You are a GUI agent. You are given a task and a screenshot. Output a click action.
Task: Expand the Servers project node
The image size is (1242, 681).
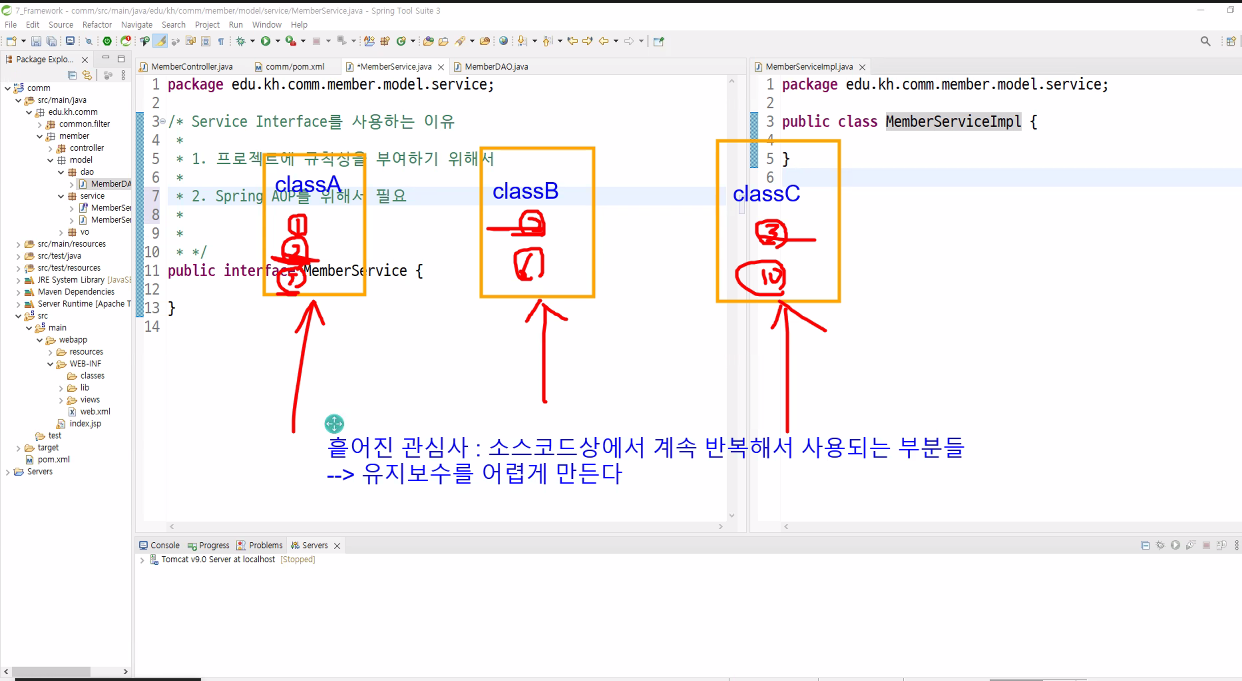[x=7, y=472]
